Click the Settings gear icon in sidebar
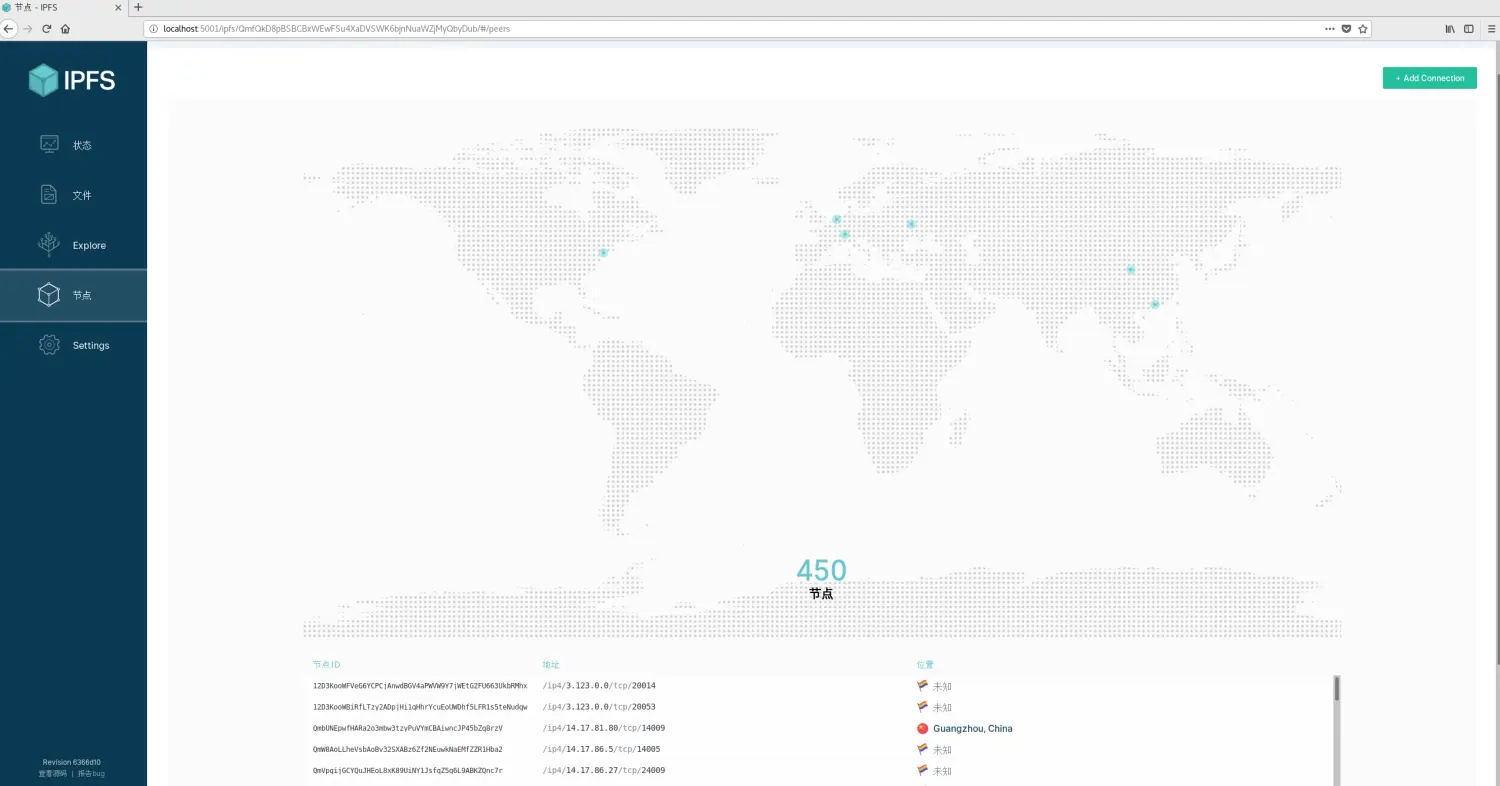 [x=49, y=345]
